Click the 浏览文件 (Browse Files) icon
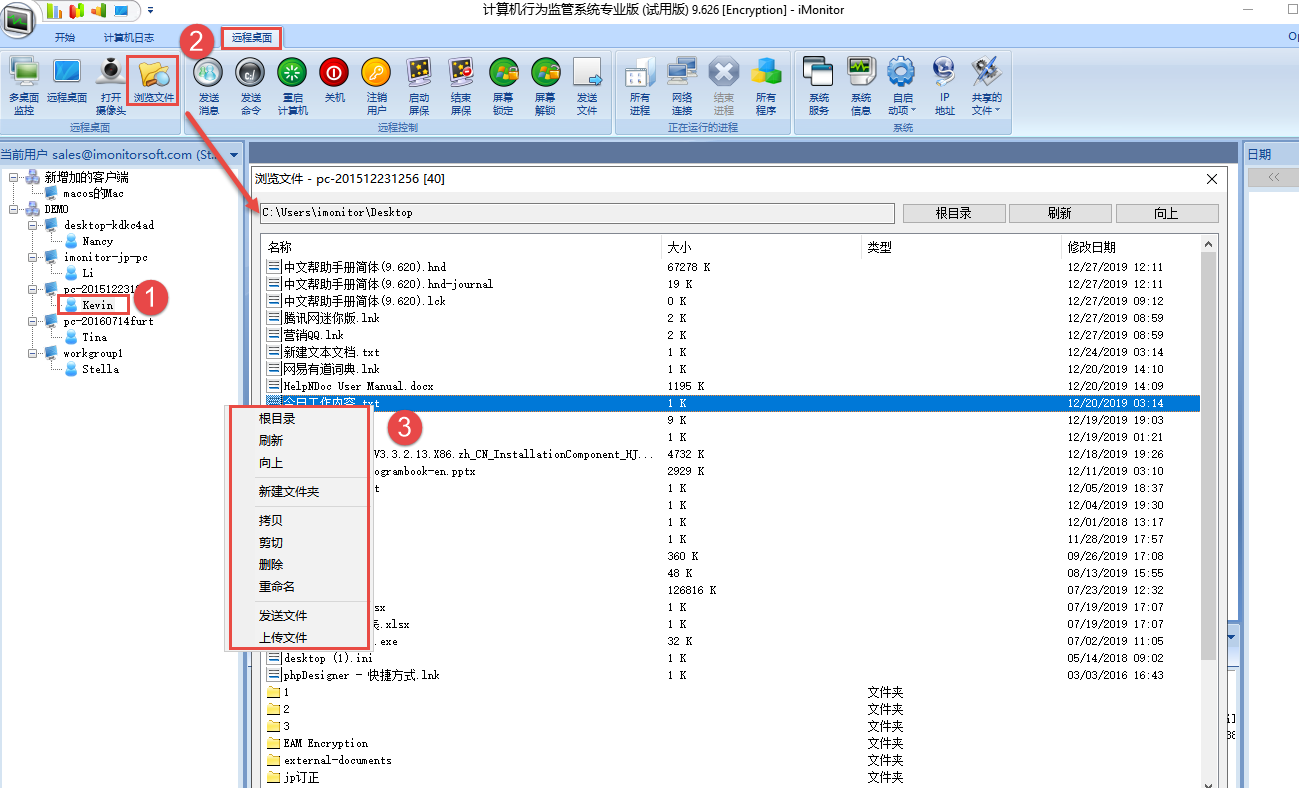The height and width of the screenshot is (788, 1299). point(153,84)
